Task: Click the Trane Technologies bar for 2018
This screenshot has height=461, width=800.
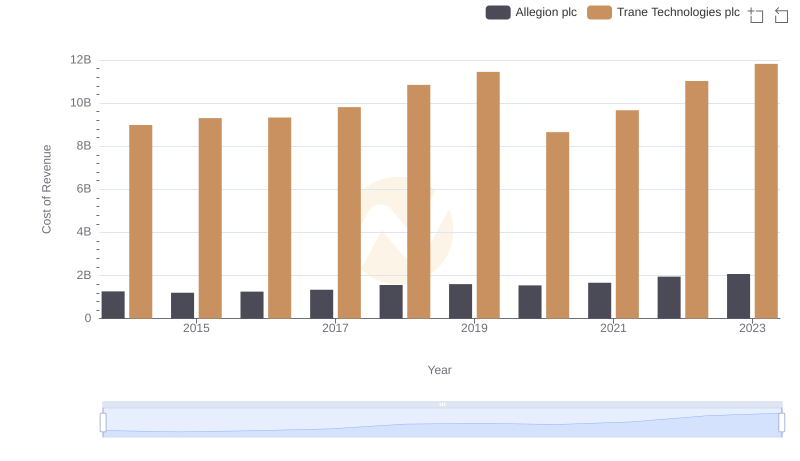Action: point(419,202)
